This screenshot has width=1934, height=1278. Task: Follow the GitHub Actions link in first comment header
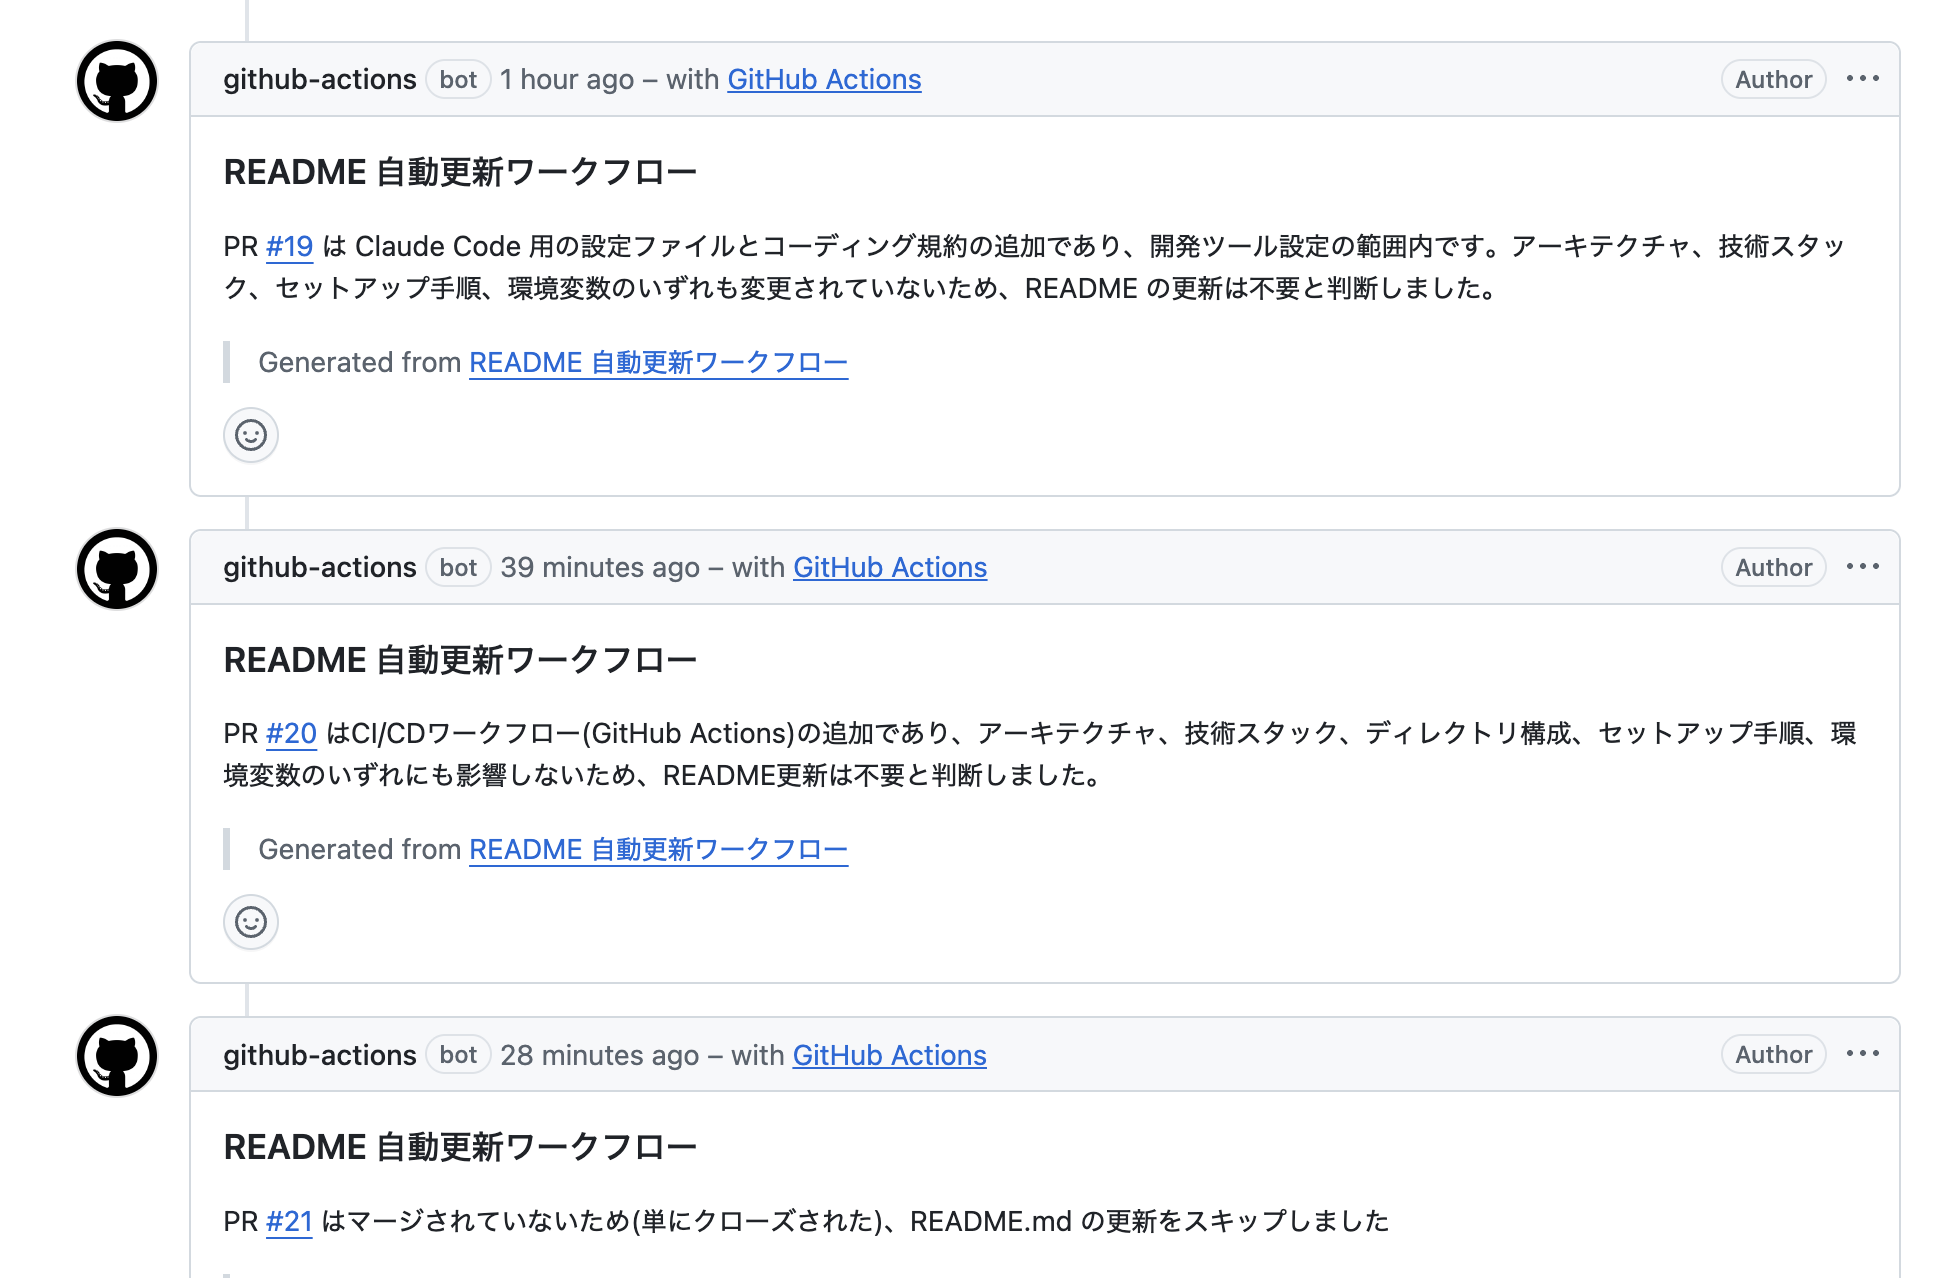824,79
